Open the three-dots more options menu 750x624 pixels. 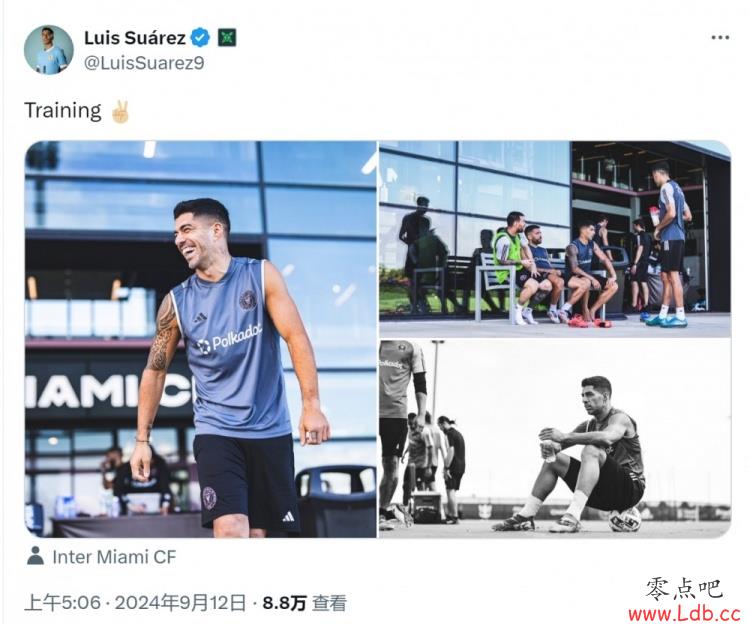pyautogui.click(x=720, y=38)
